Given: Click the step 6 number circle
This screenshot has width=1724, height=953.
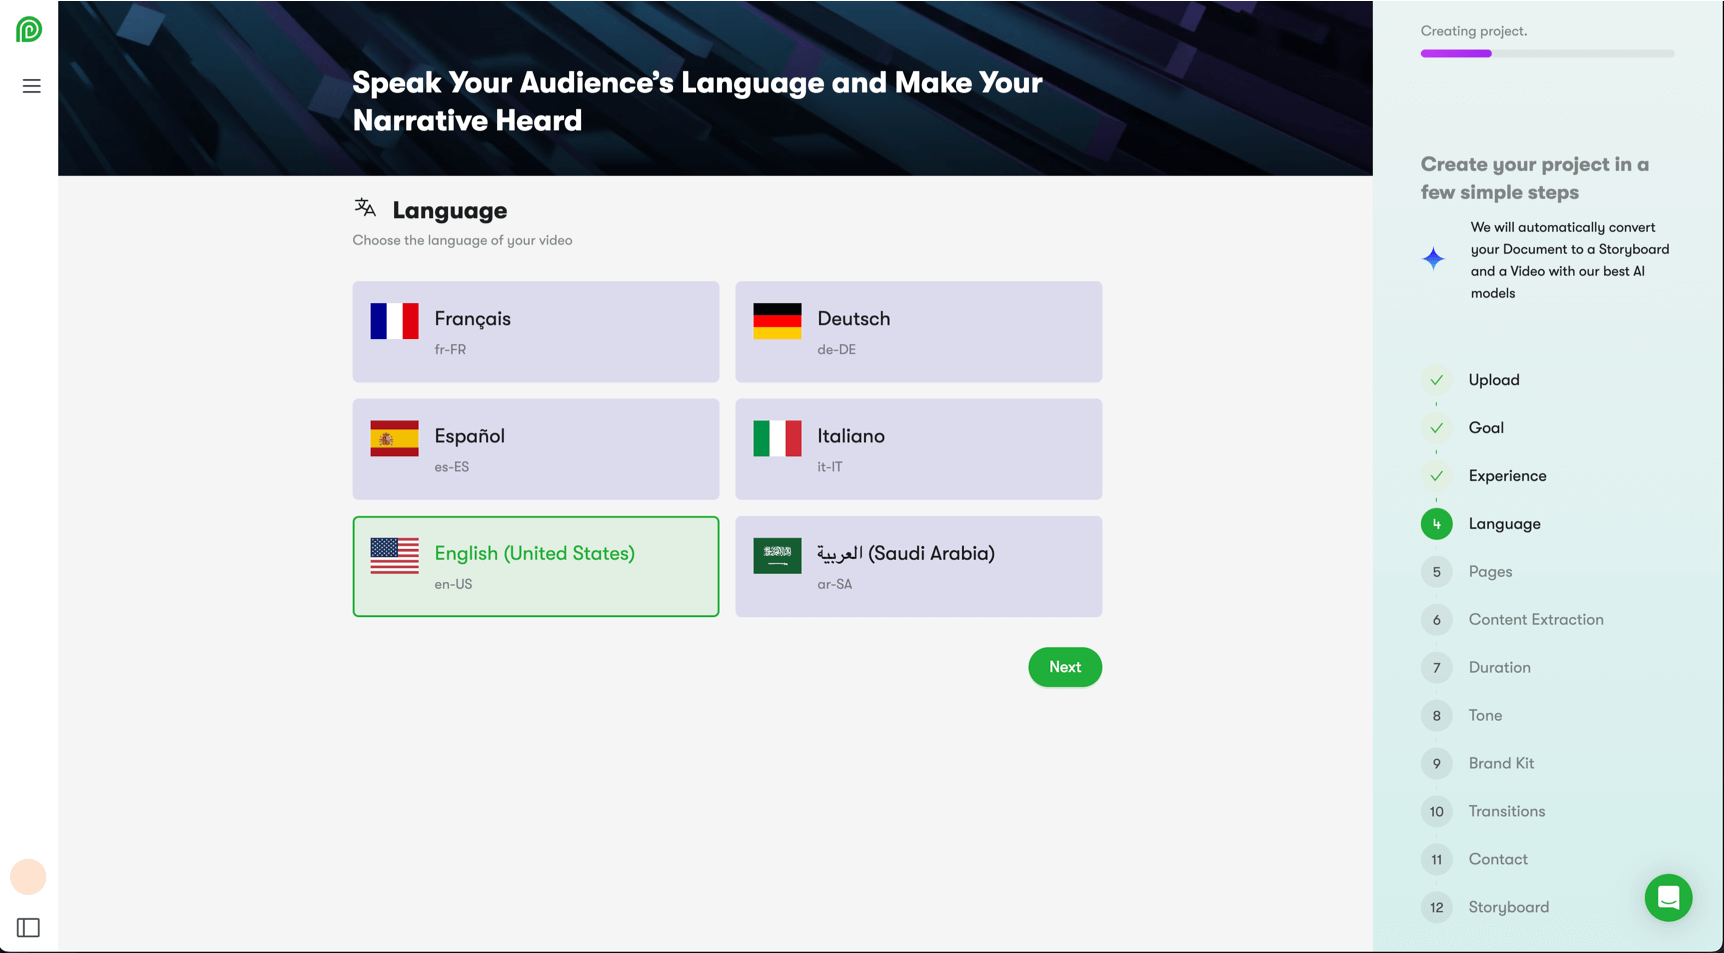Looking at the screenshot, I should 1436,620.
